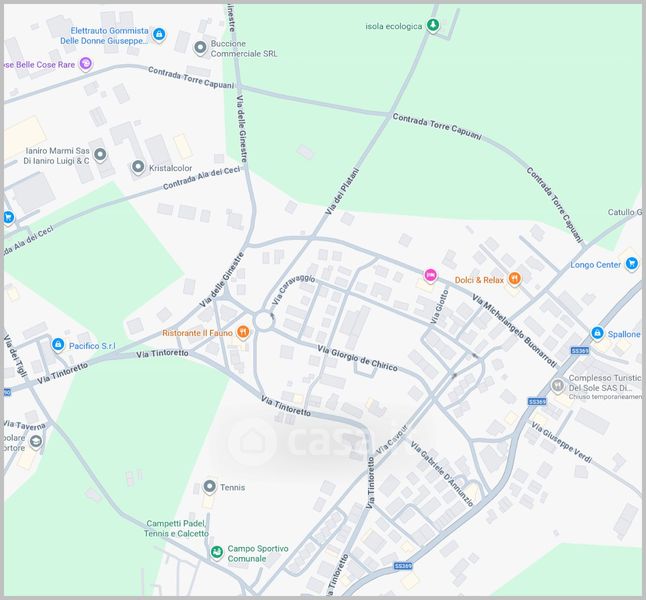Click the Complesso Turistico Del Sole marker

click(x=557, y=386)
